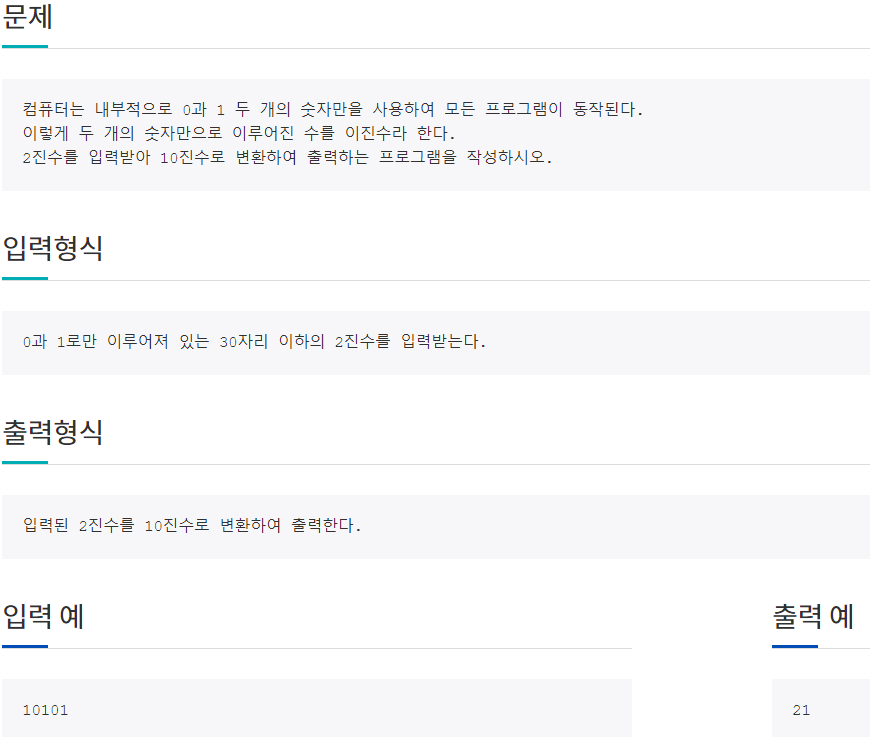Click the 문제 section heading

(x=28, y=17)
